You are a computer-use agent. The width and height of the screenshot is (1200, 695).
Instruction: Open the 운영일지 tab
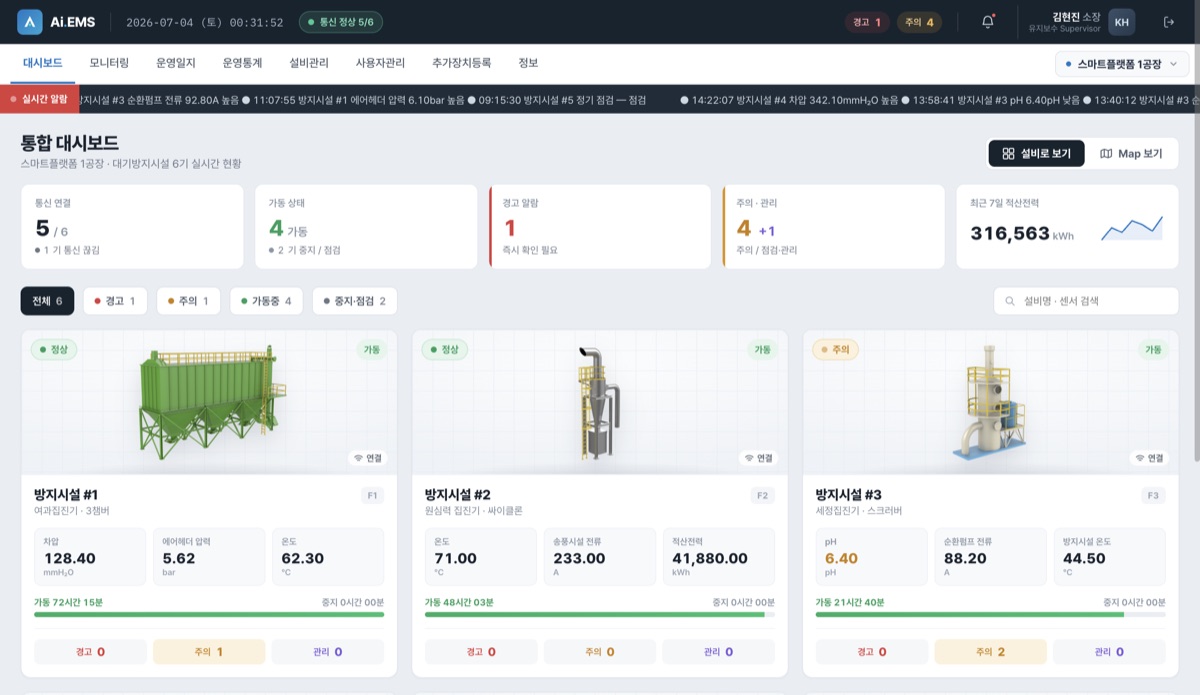point(176,63)
